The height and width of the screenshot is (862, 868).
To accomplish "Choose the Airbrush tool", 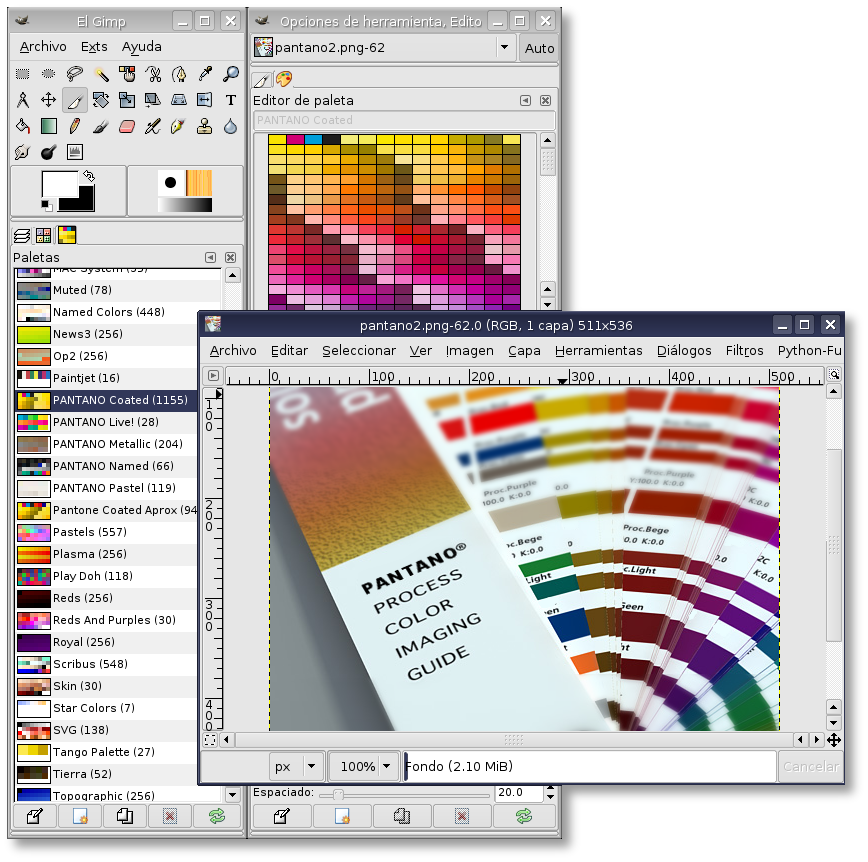I will (153, 126).
